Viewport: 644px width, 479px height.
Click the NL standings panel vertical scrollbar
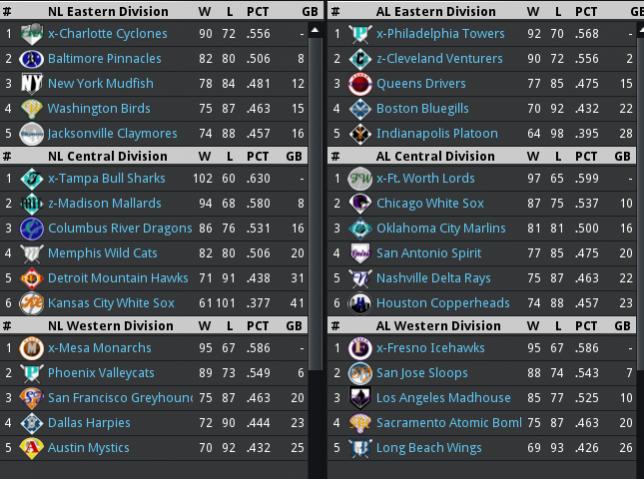tap(315, 240)
